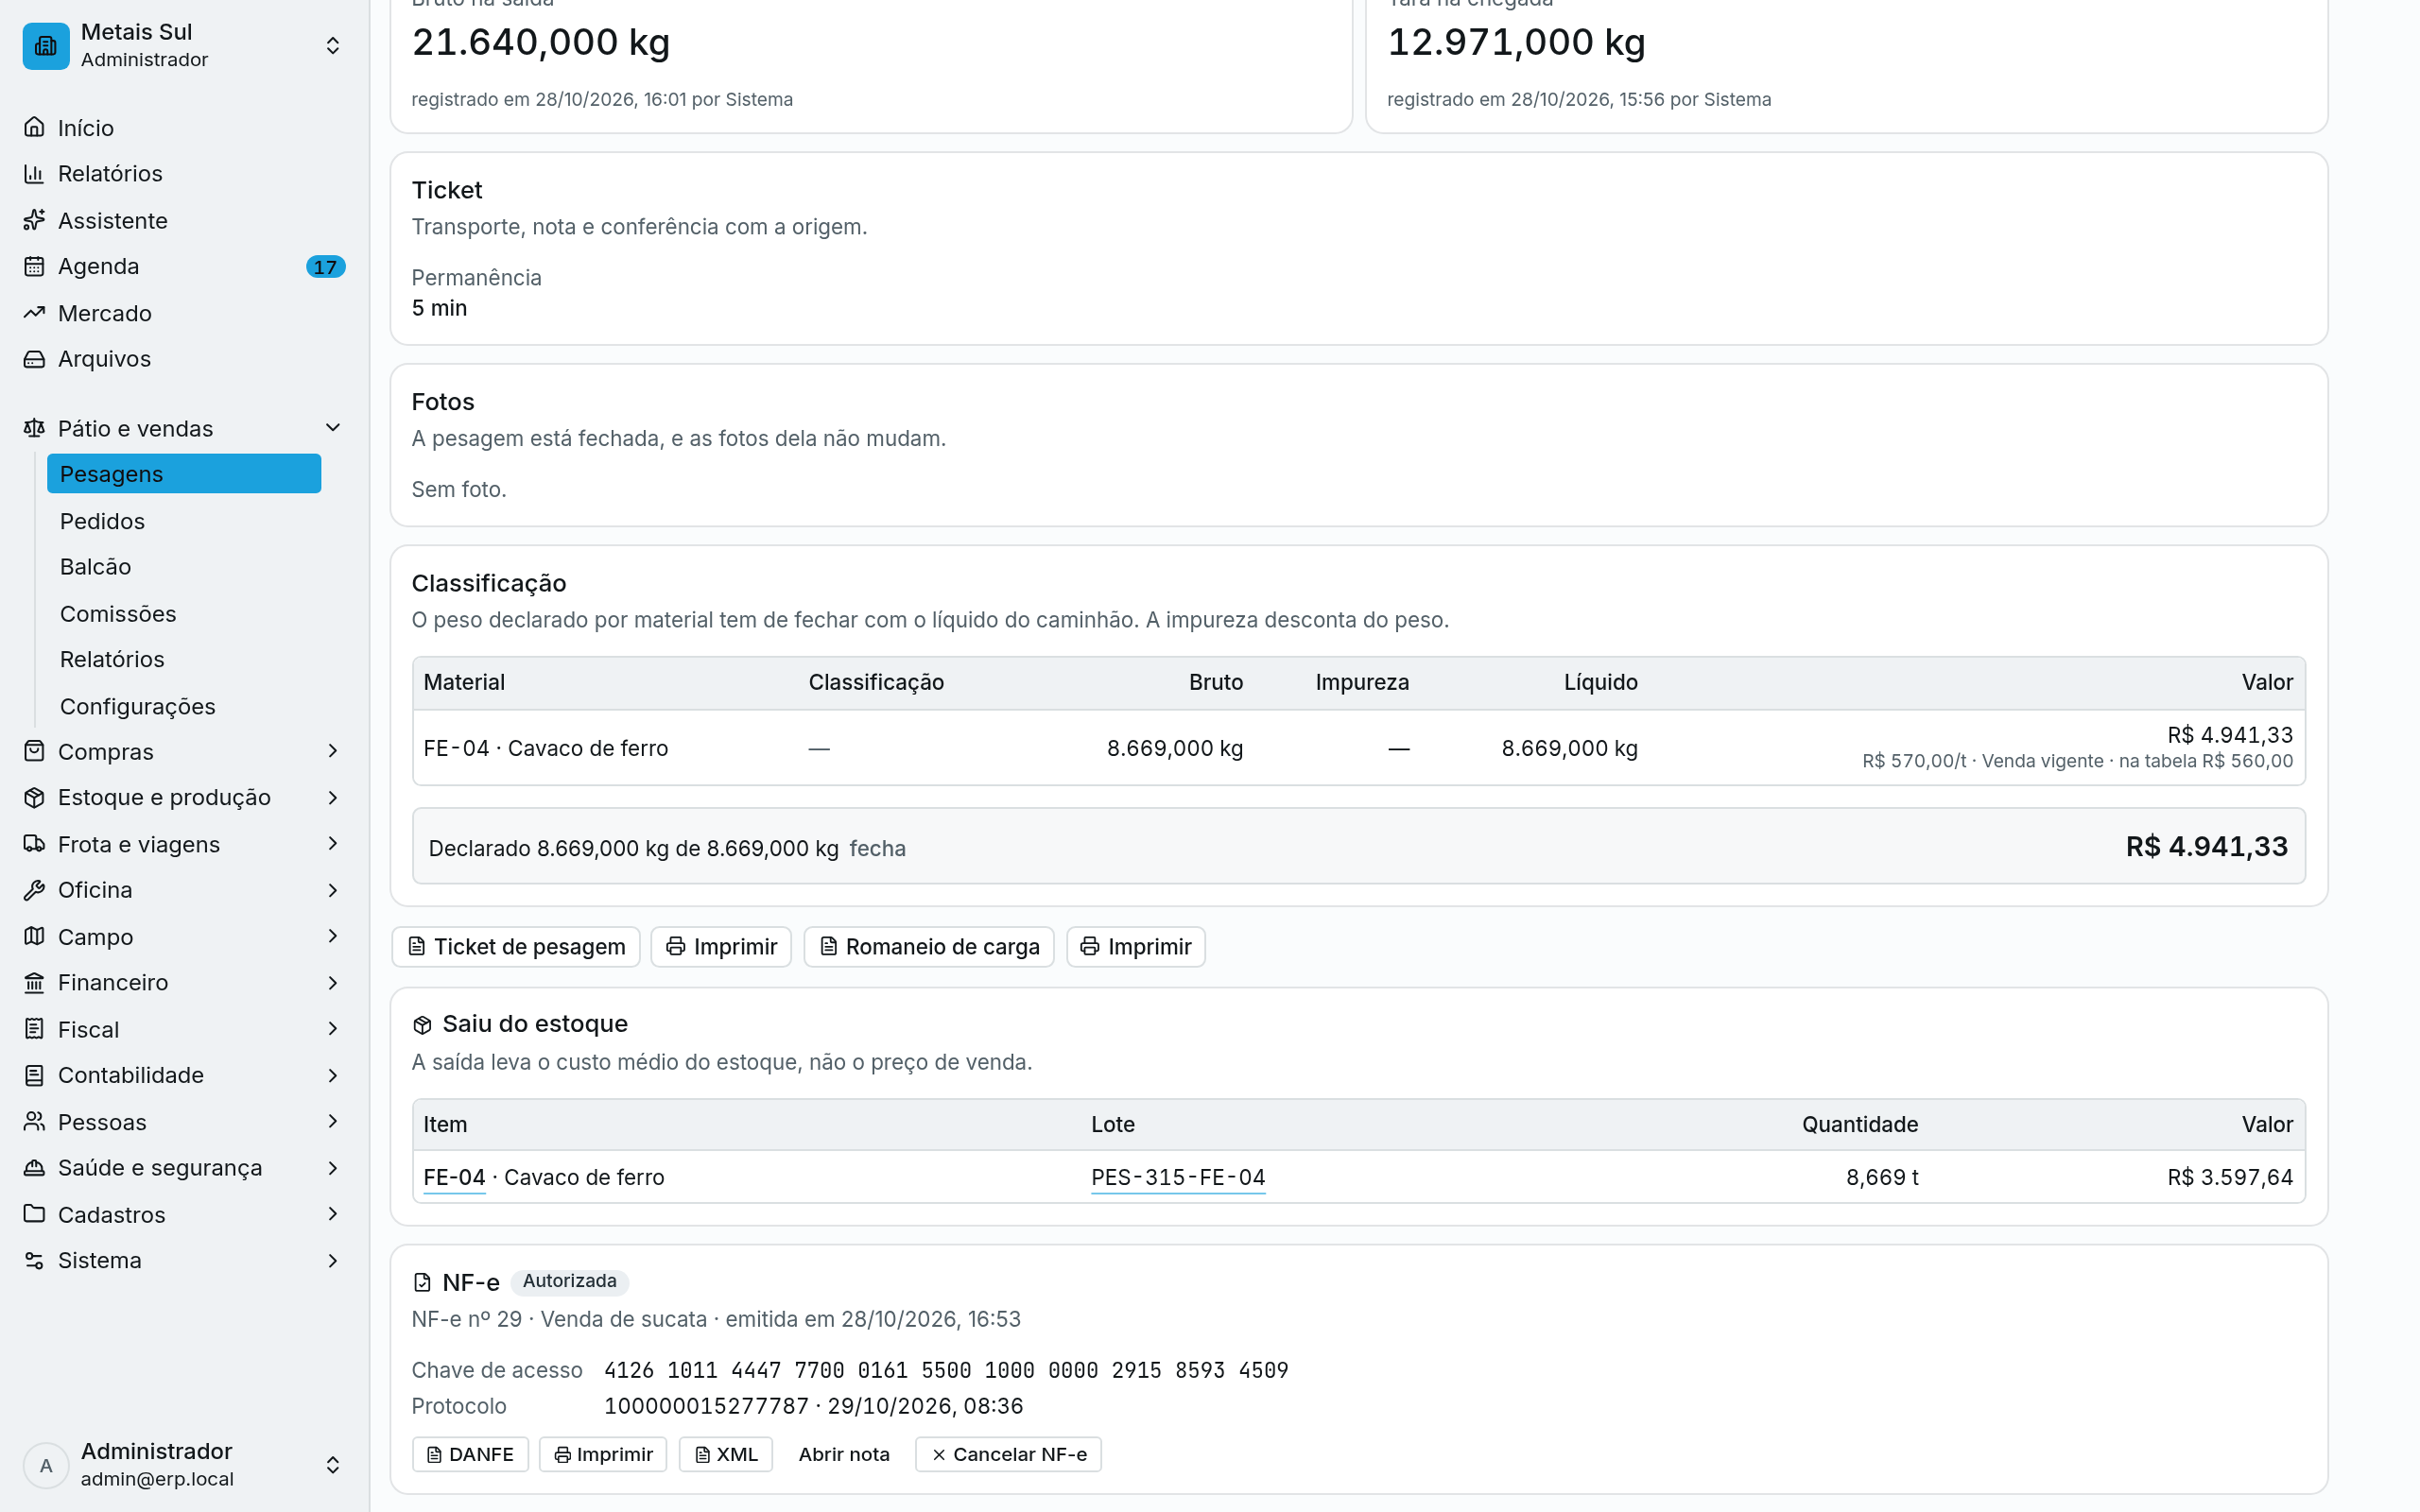2420x1512 pixels.
Task: Expand the Frota e viagens chevron
Action: (x=333, y=844)
